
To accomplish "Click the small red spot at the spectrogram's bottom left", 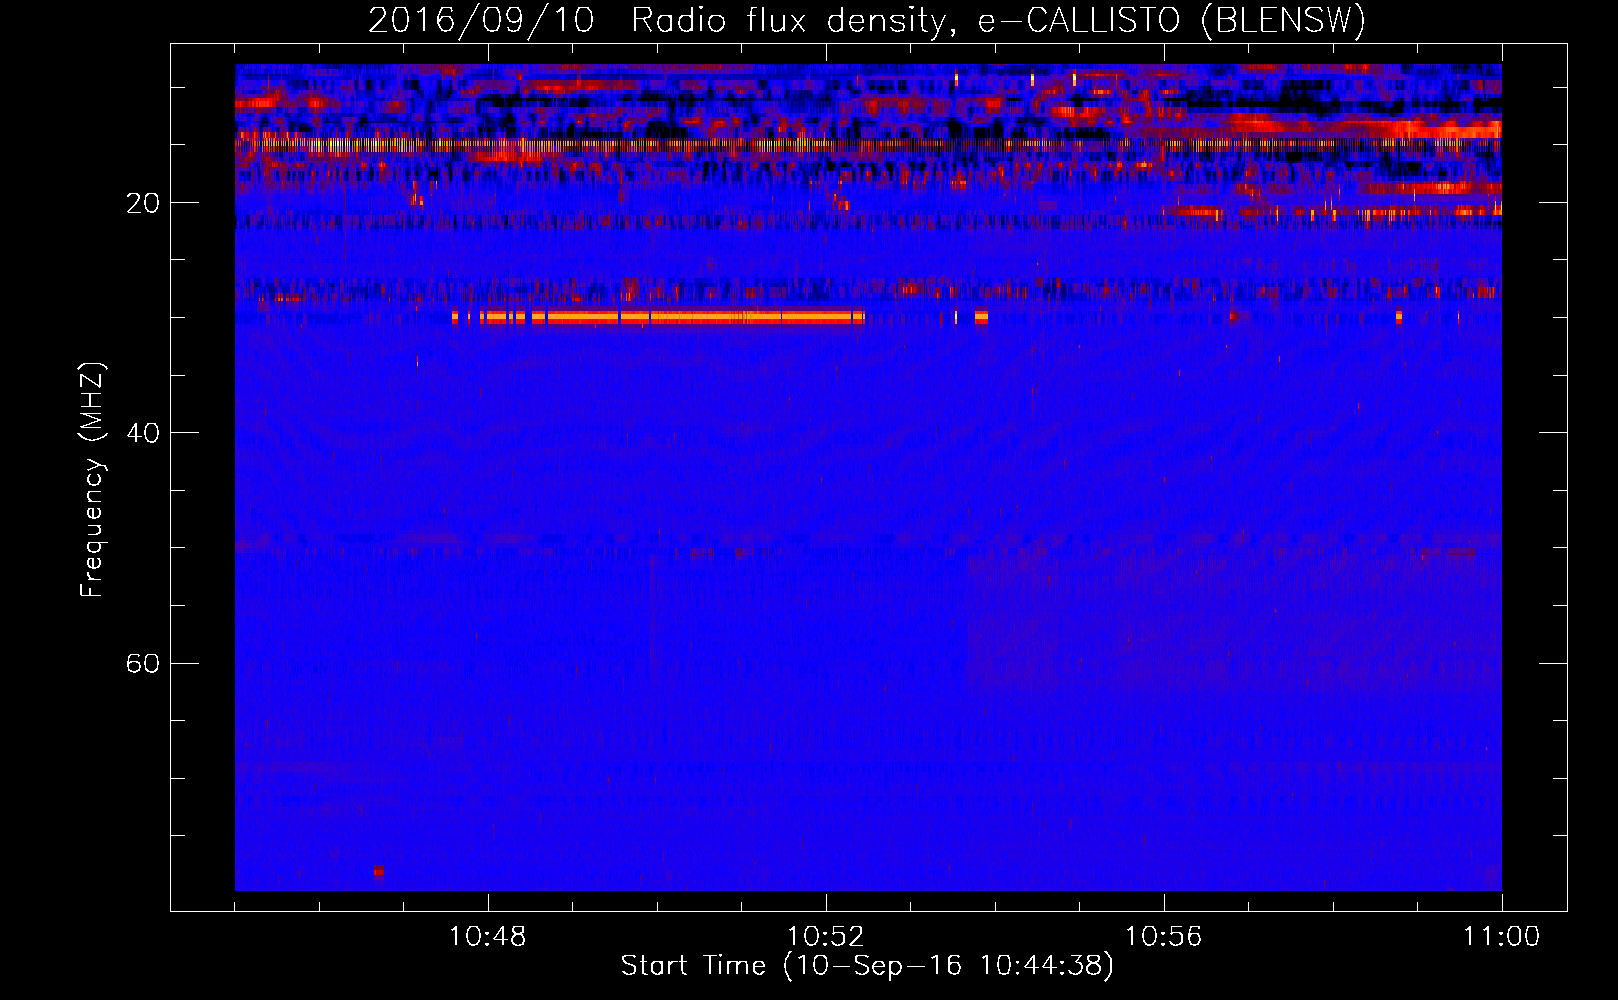I will pos(378,871).
